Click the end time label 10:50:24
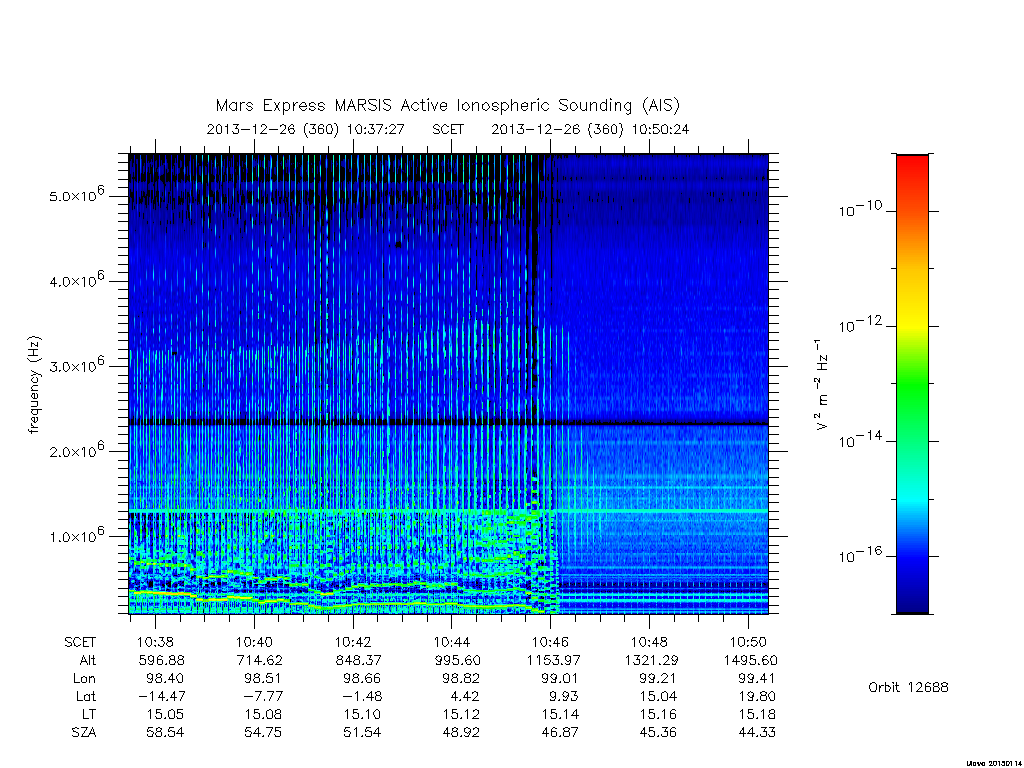 click(660, 129)
